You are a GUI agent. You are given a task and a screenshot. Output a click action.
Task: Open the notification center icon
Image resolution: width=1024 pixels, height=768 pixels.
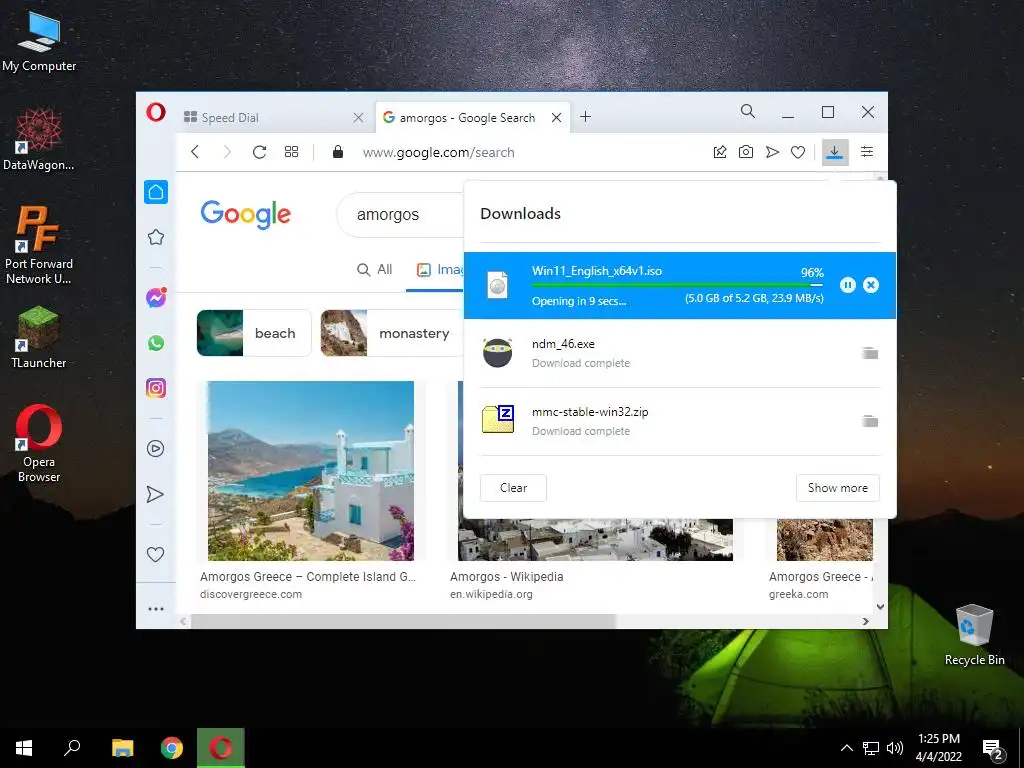click(x=992, y=748)
